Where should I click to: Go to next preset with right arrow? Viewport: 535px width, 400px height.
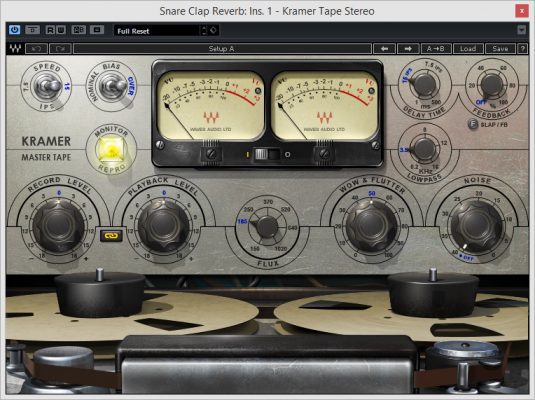pyautogui.click(x=408, y=48)
